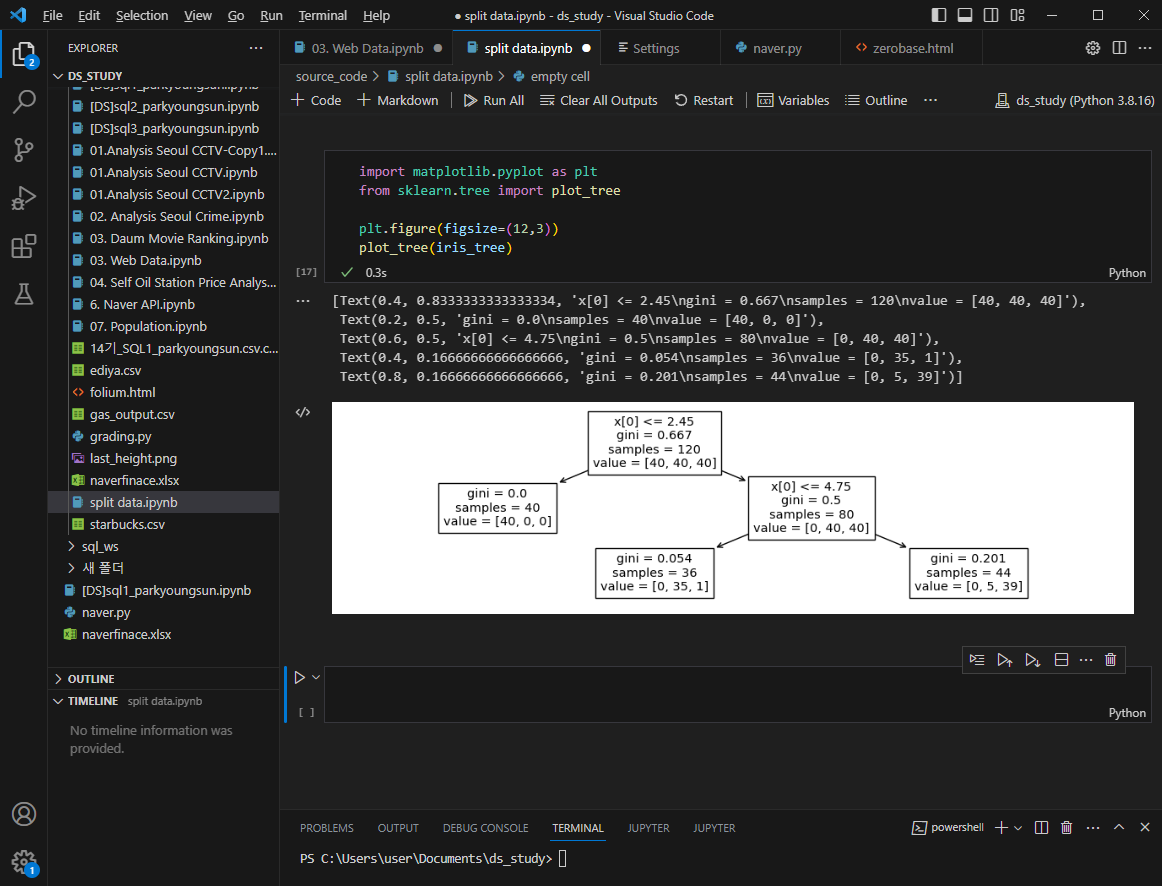Open the PROBLEMS panel tab

point(327,828)
